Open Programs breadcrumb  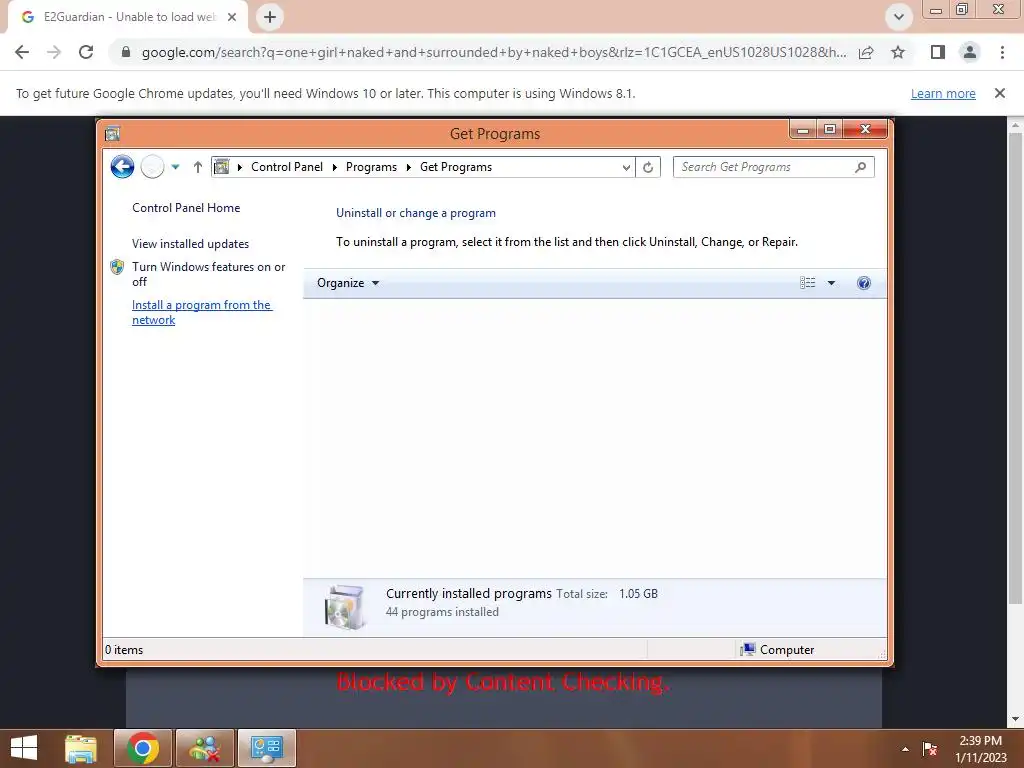coord(371,167)
